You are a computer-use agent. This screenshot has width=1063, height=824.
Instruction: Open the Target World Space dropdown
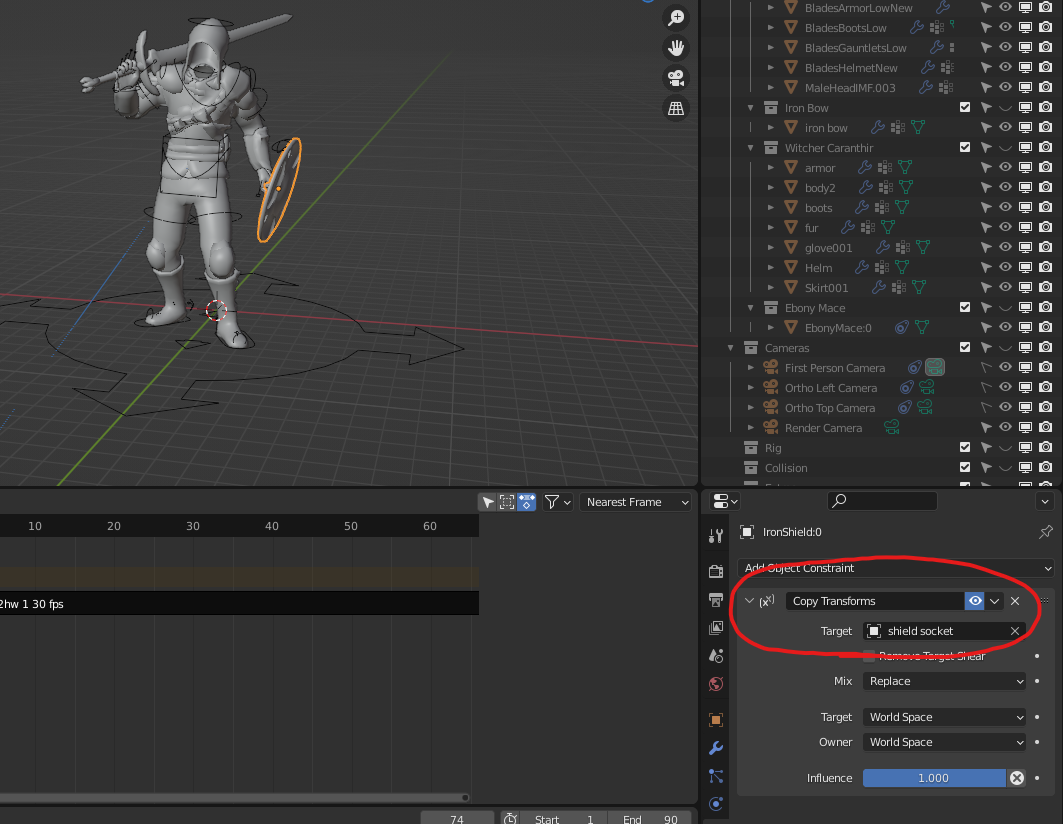pos(944,717)
